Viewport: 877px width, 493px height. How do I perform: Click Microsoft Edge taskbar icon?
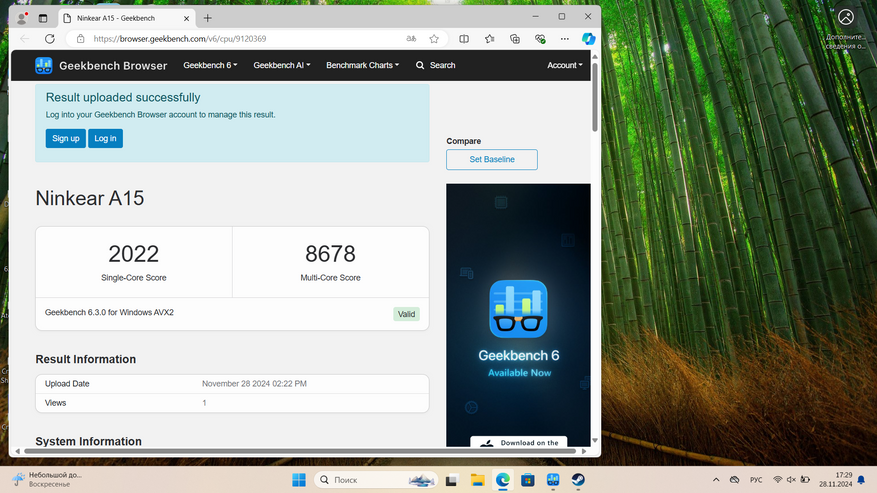[502, 480]
